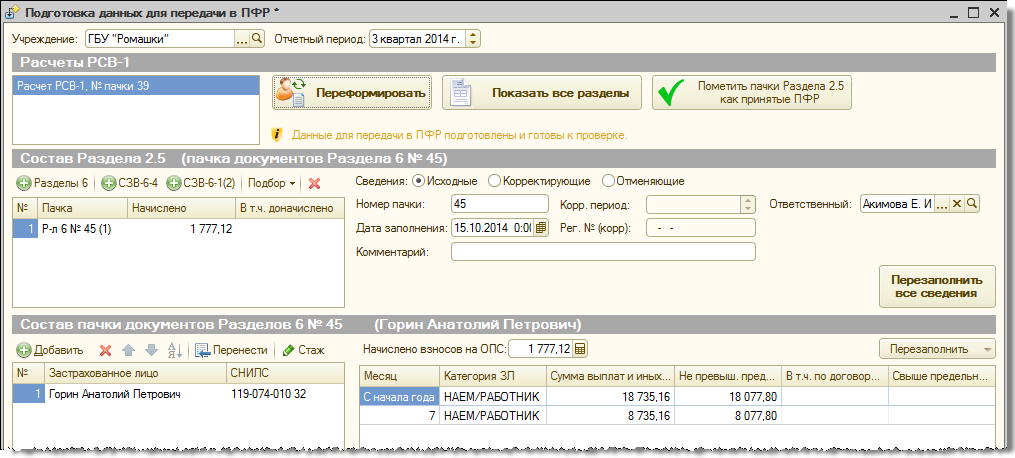Add СЗВ-6-4 document pack

click(x=130, y=183)
